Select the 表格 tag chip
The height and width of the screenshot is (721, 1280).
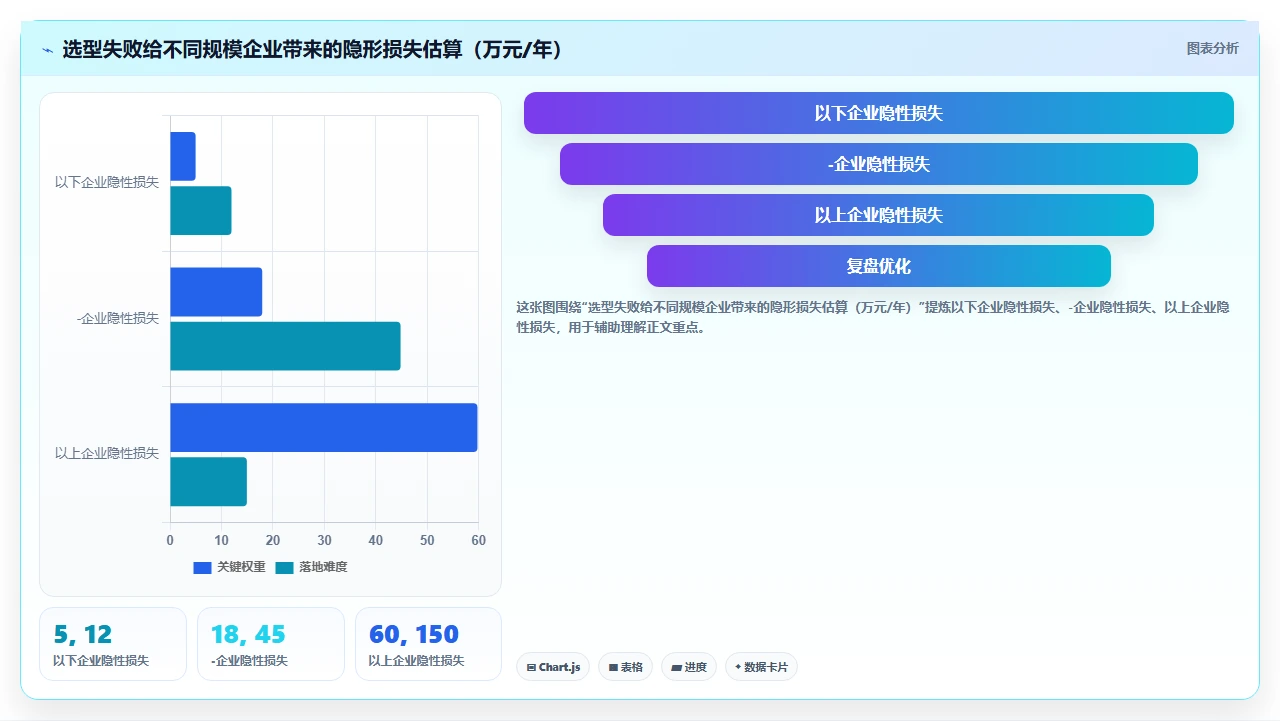pyautogui.click(x=626, y=667)
